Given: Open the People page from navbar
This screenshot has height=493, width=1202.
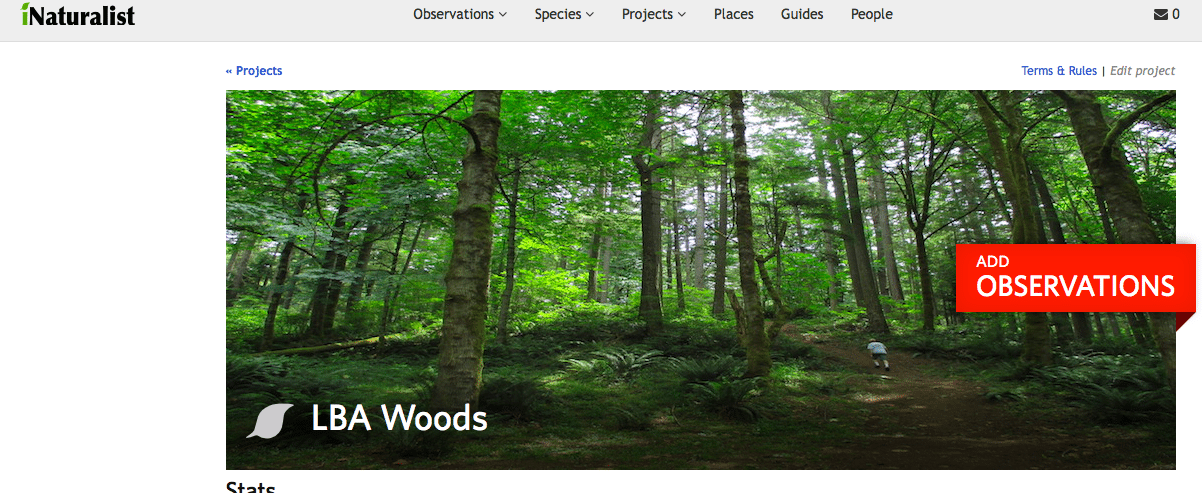Looking at the screenshot, I should [x=872, y=14].
